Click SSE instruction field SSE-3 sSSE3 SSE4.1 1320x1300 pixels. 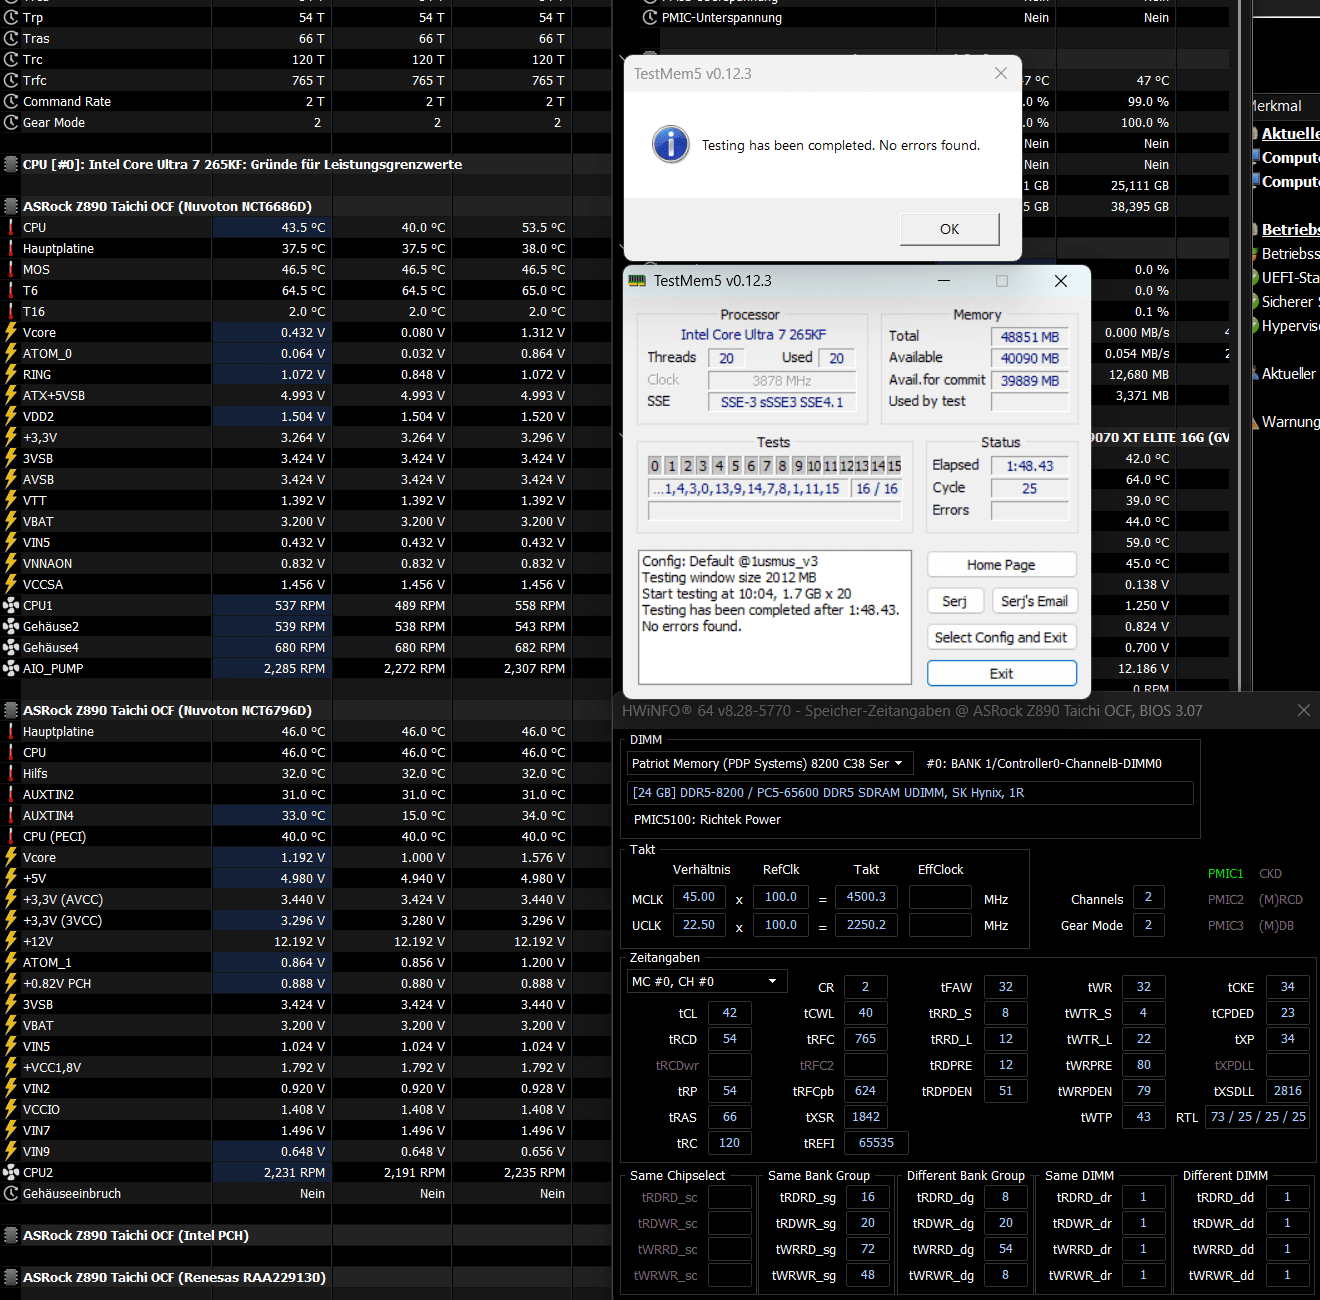[782, 402]
